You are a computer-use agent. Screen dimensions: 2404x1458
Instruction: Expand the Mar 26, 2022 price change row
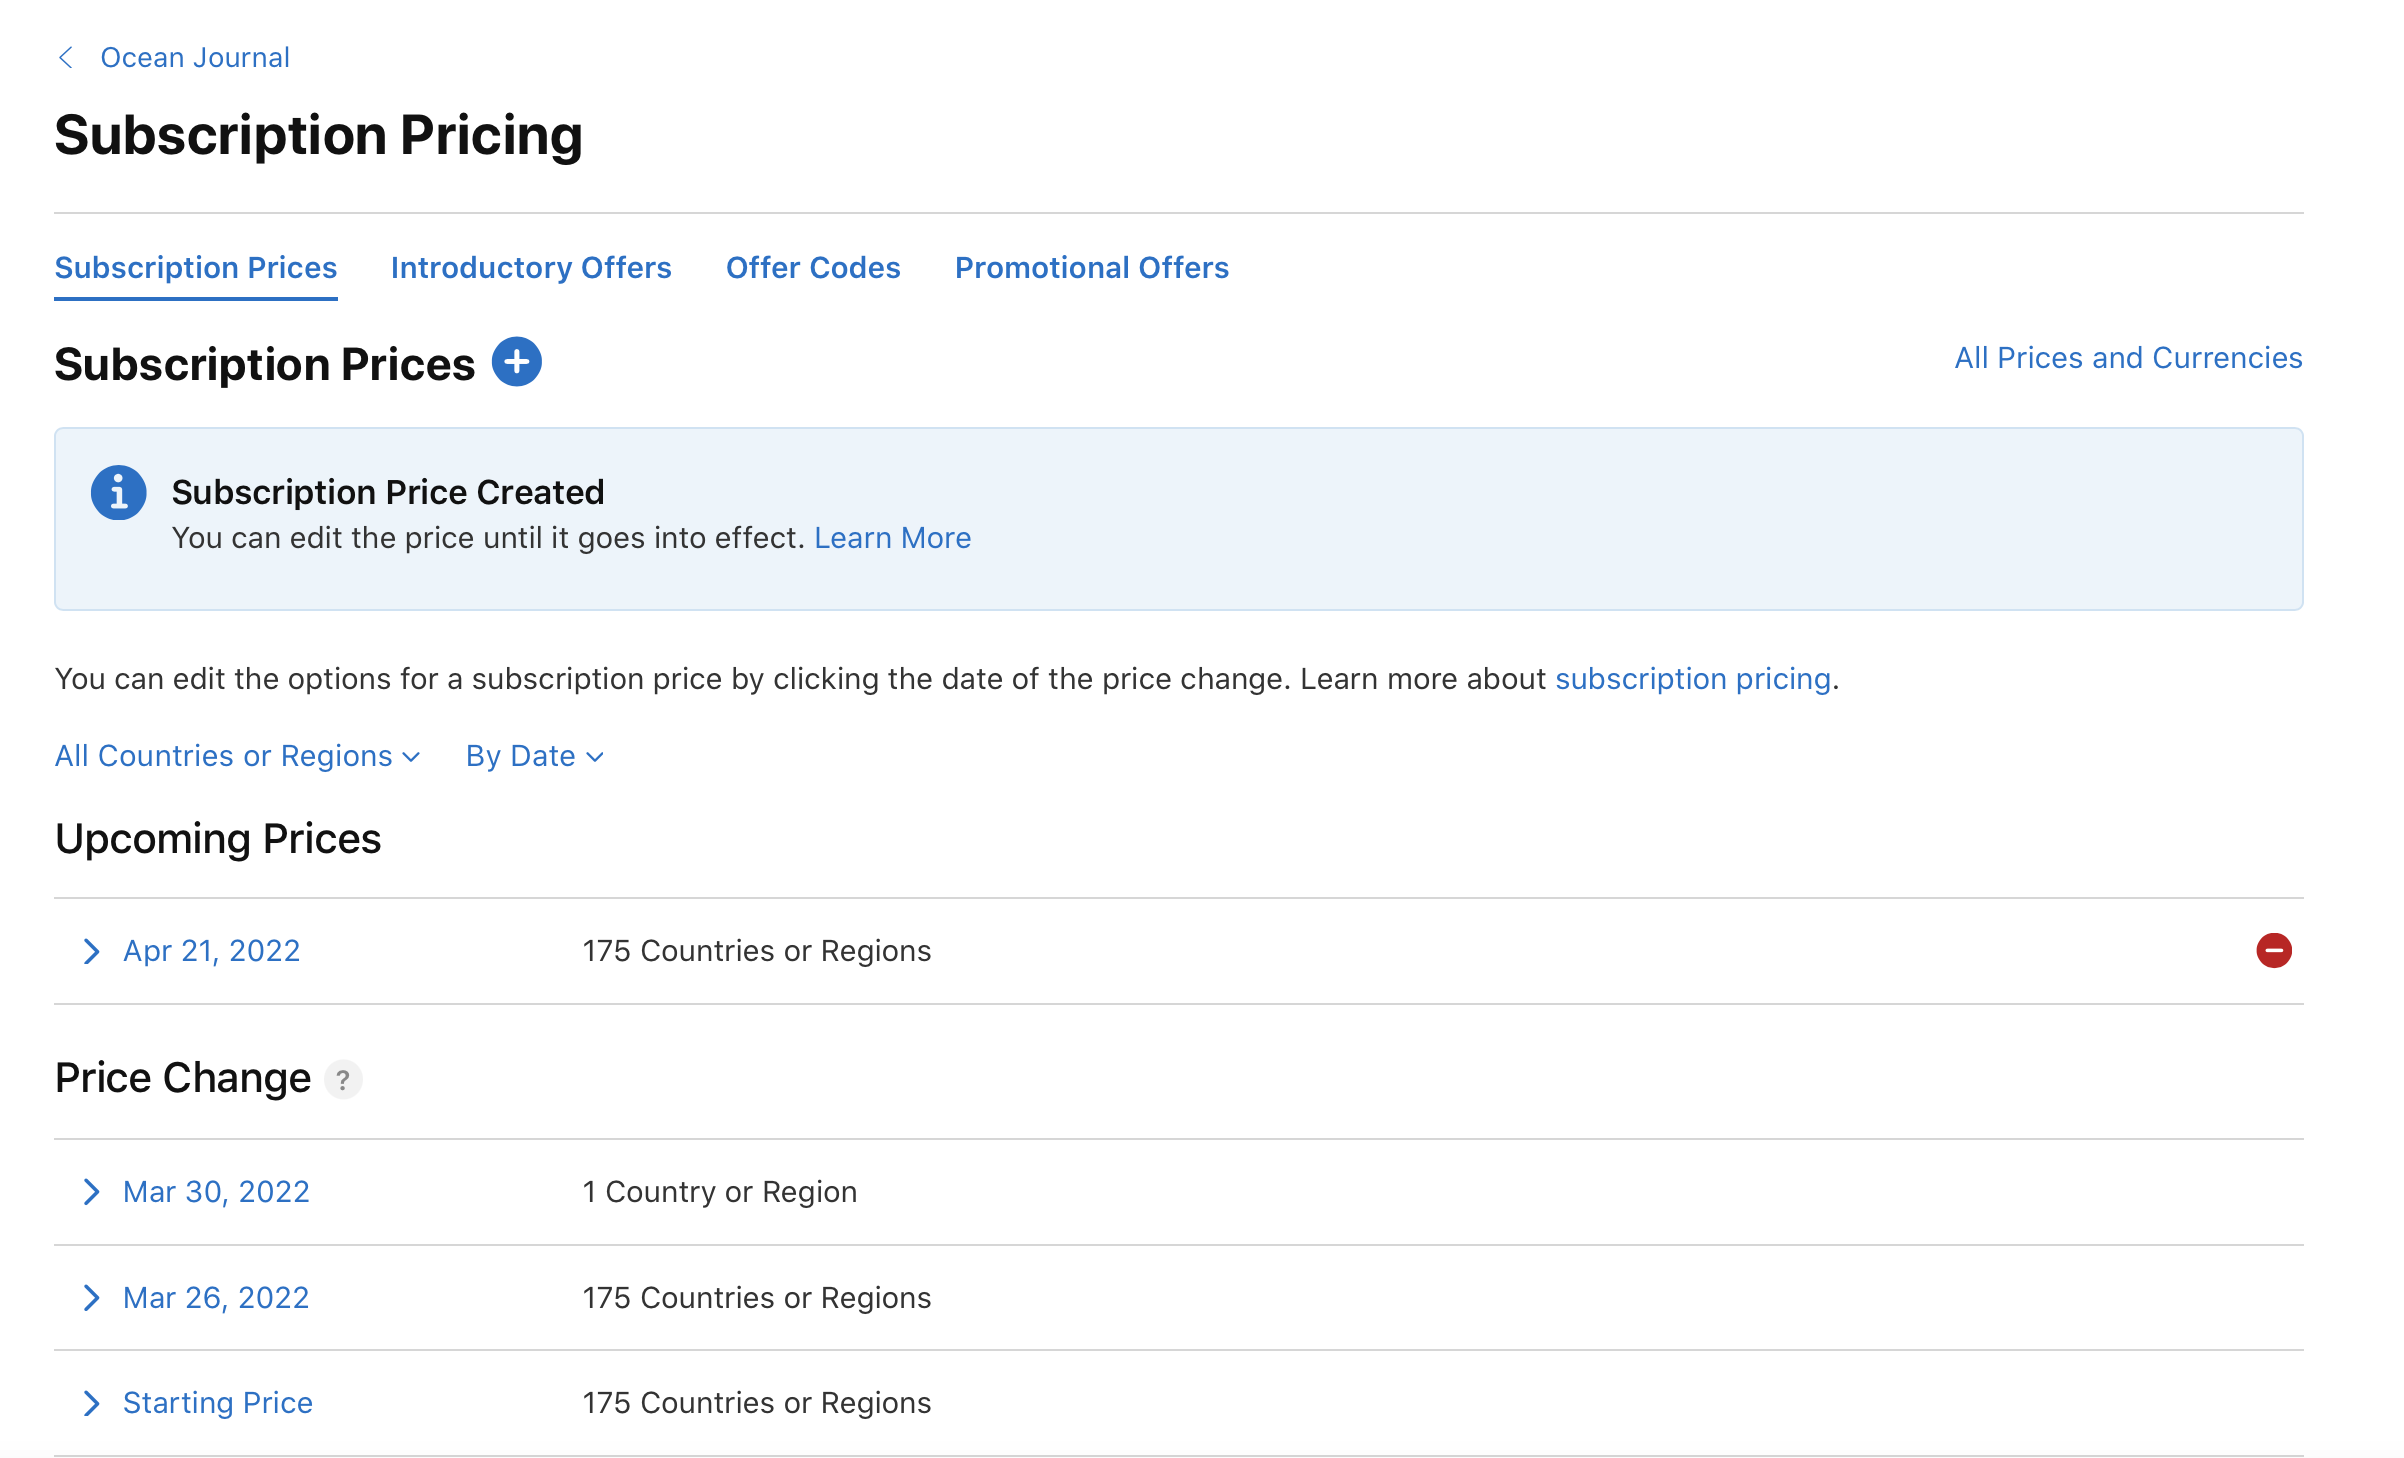coord(215,1297)
